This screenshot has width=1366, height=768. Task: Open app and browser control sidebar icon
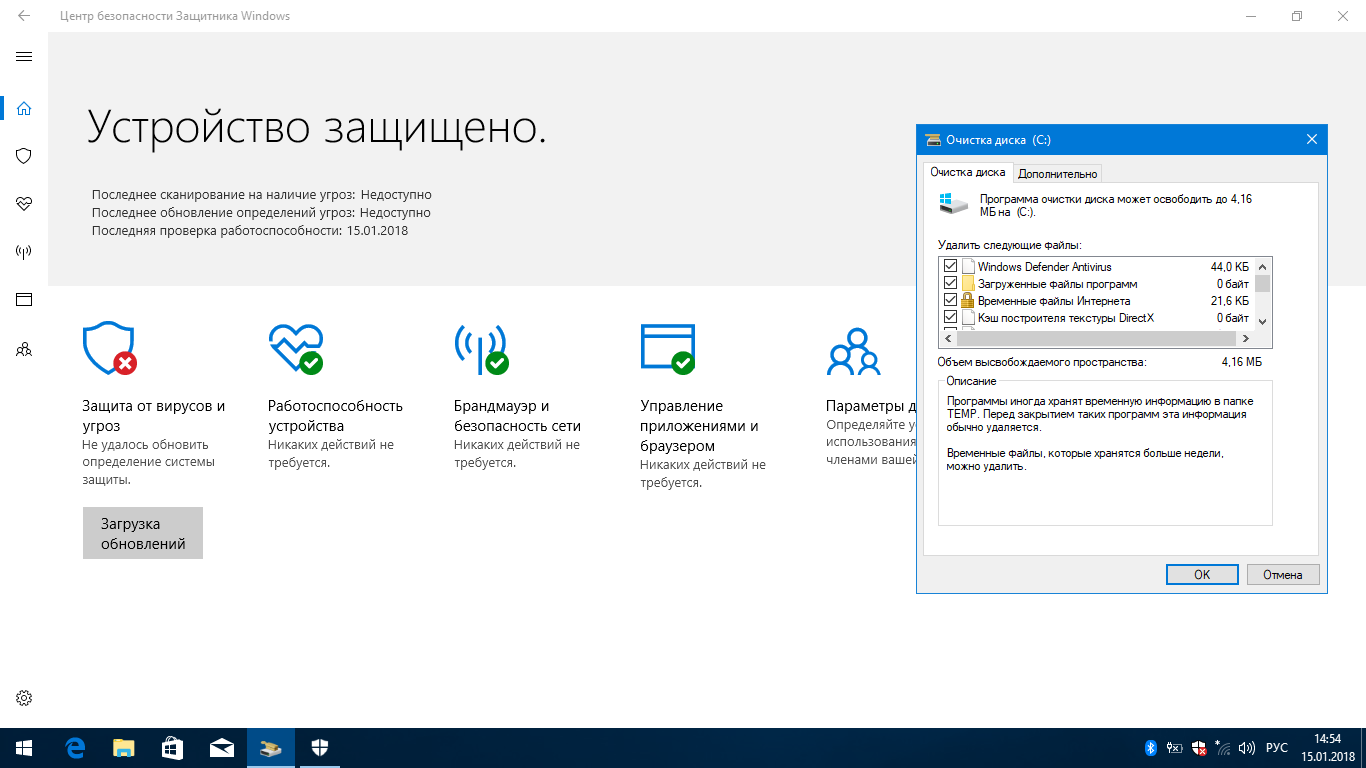coord(24,300)
